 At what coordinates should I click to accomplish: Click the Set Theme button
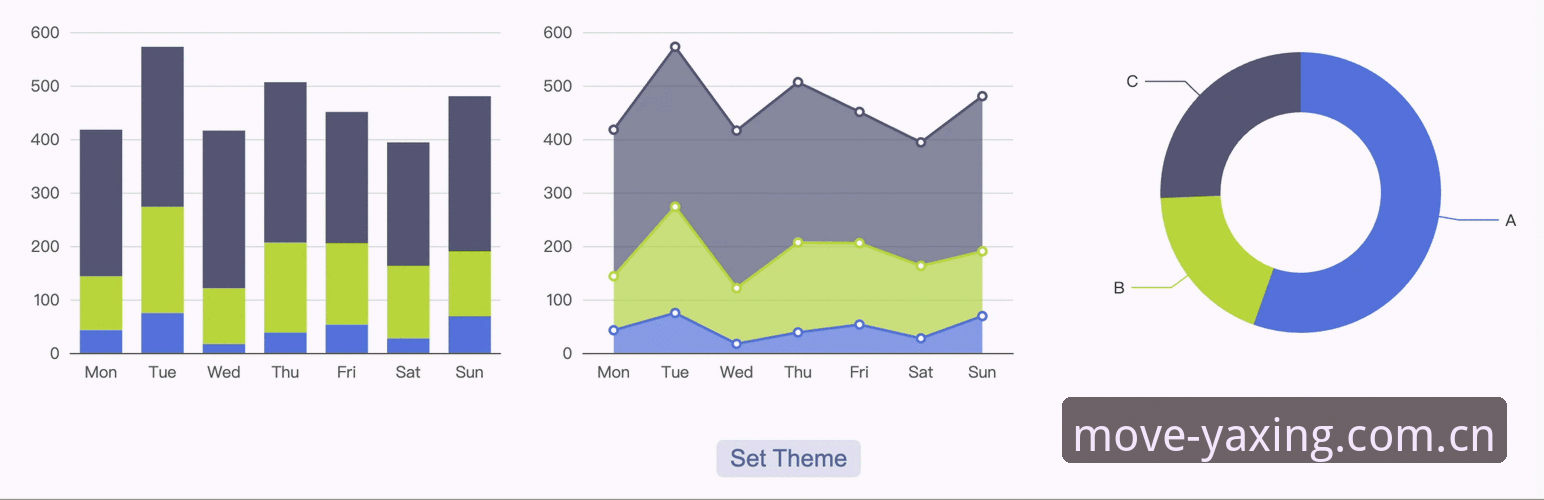coord(788,459)
